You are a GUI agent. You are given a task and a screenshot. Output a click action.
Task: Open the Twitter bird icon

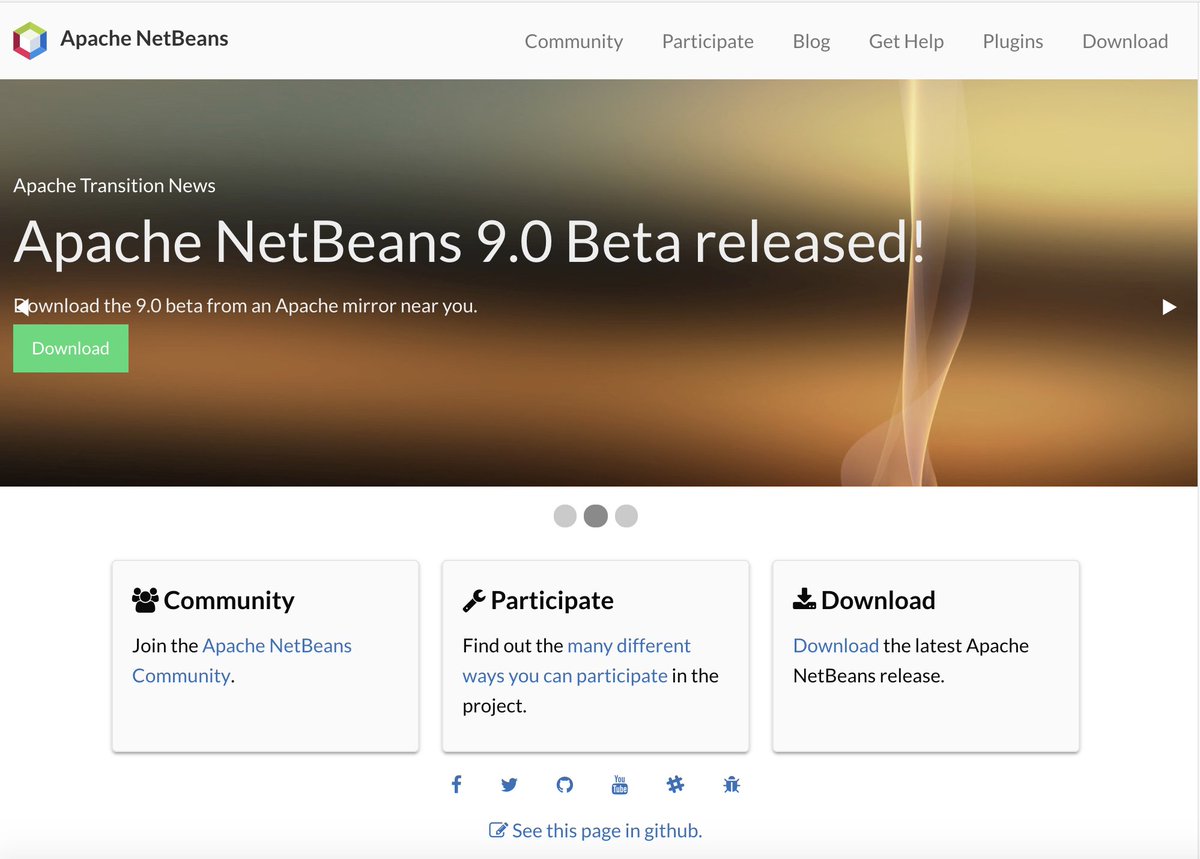coord(509,785)
